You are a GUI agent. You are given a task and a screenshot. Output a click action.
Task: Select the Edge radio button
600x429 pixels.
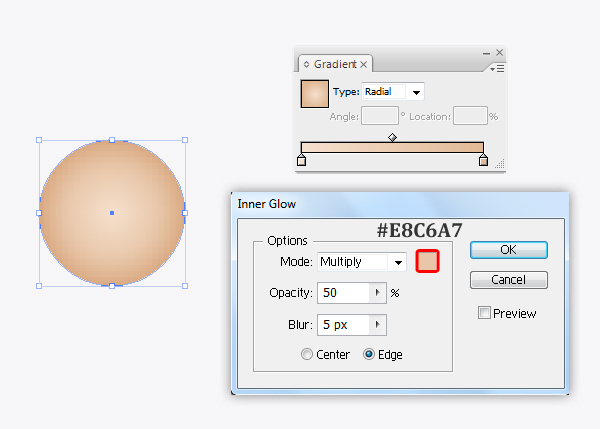369,354
